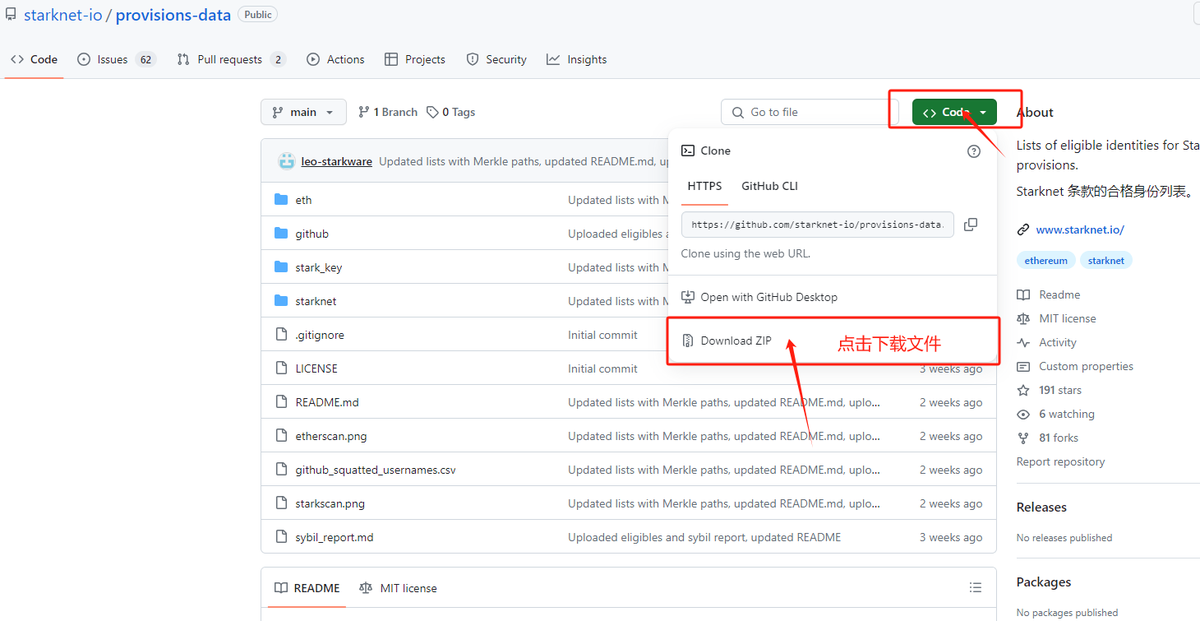This screenshot has width=1200, height=621.
Task: Open the Projects tab
Action: pos(415,59)
